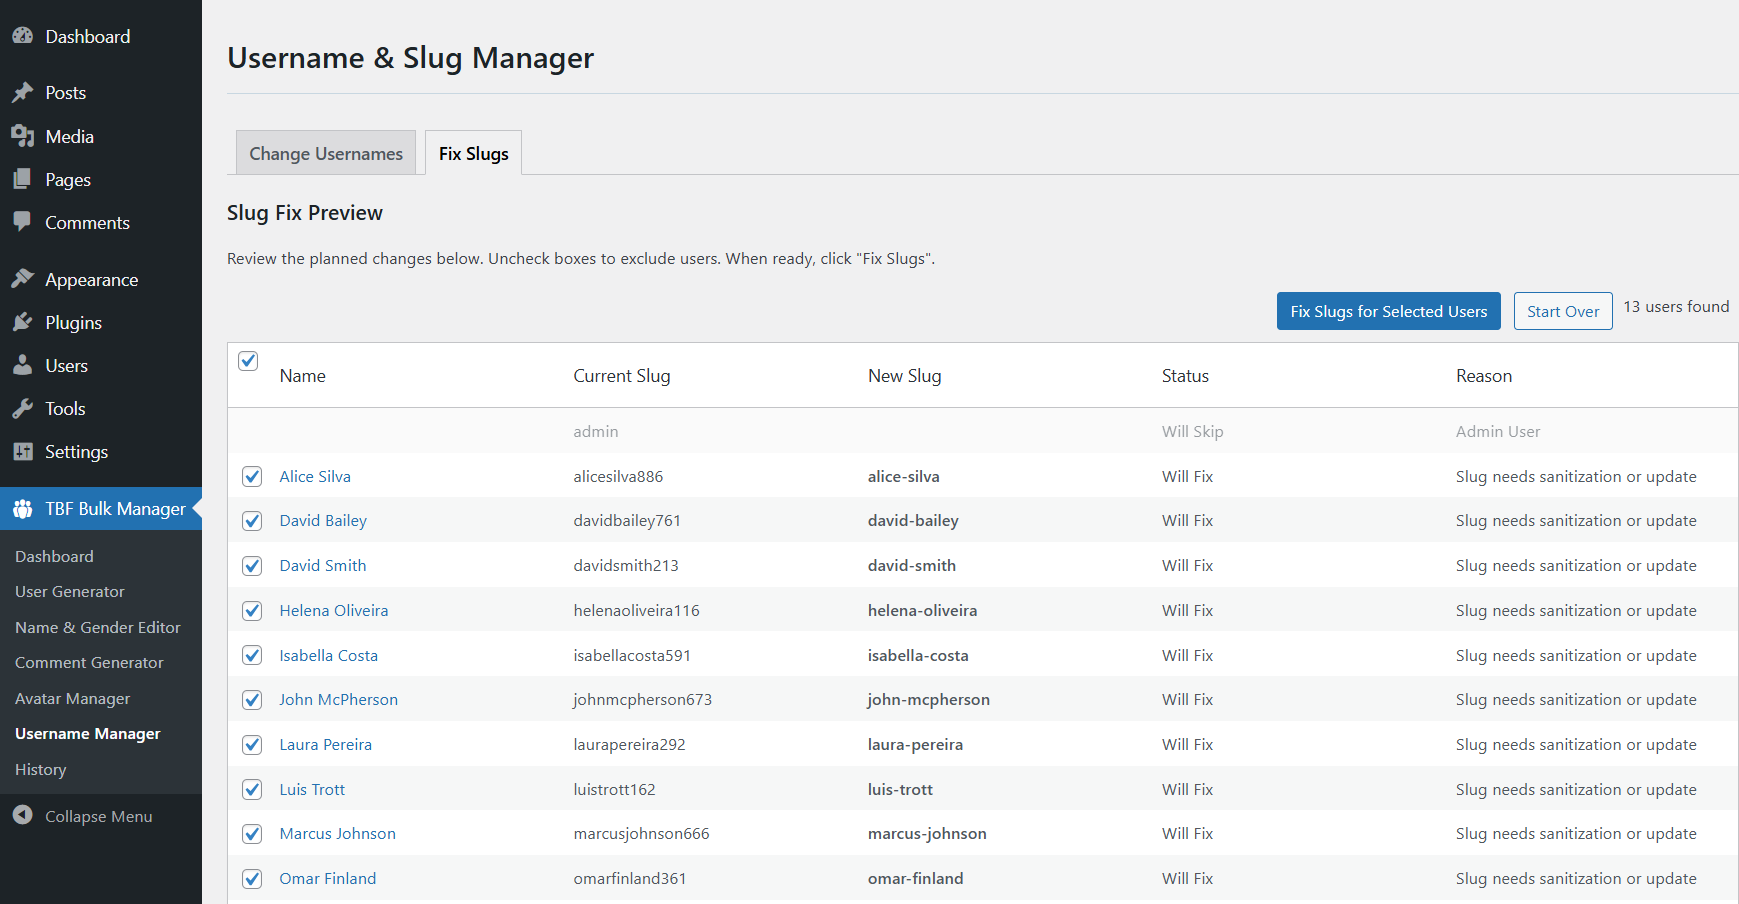Click the Posts pushpin icon
This screenshot has width=1739, height=904.
(23, 93)
